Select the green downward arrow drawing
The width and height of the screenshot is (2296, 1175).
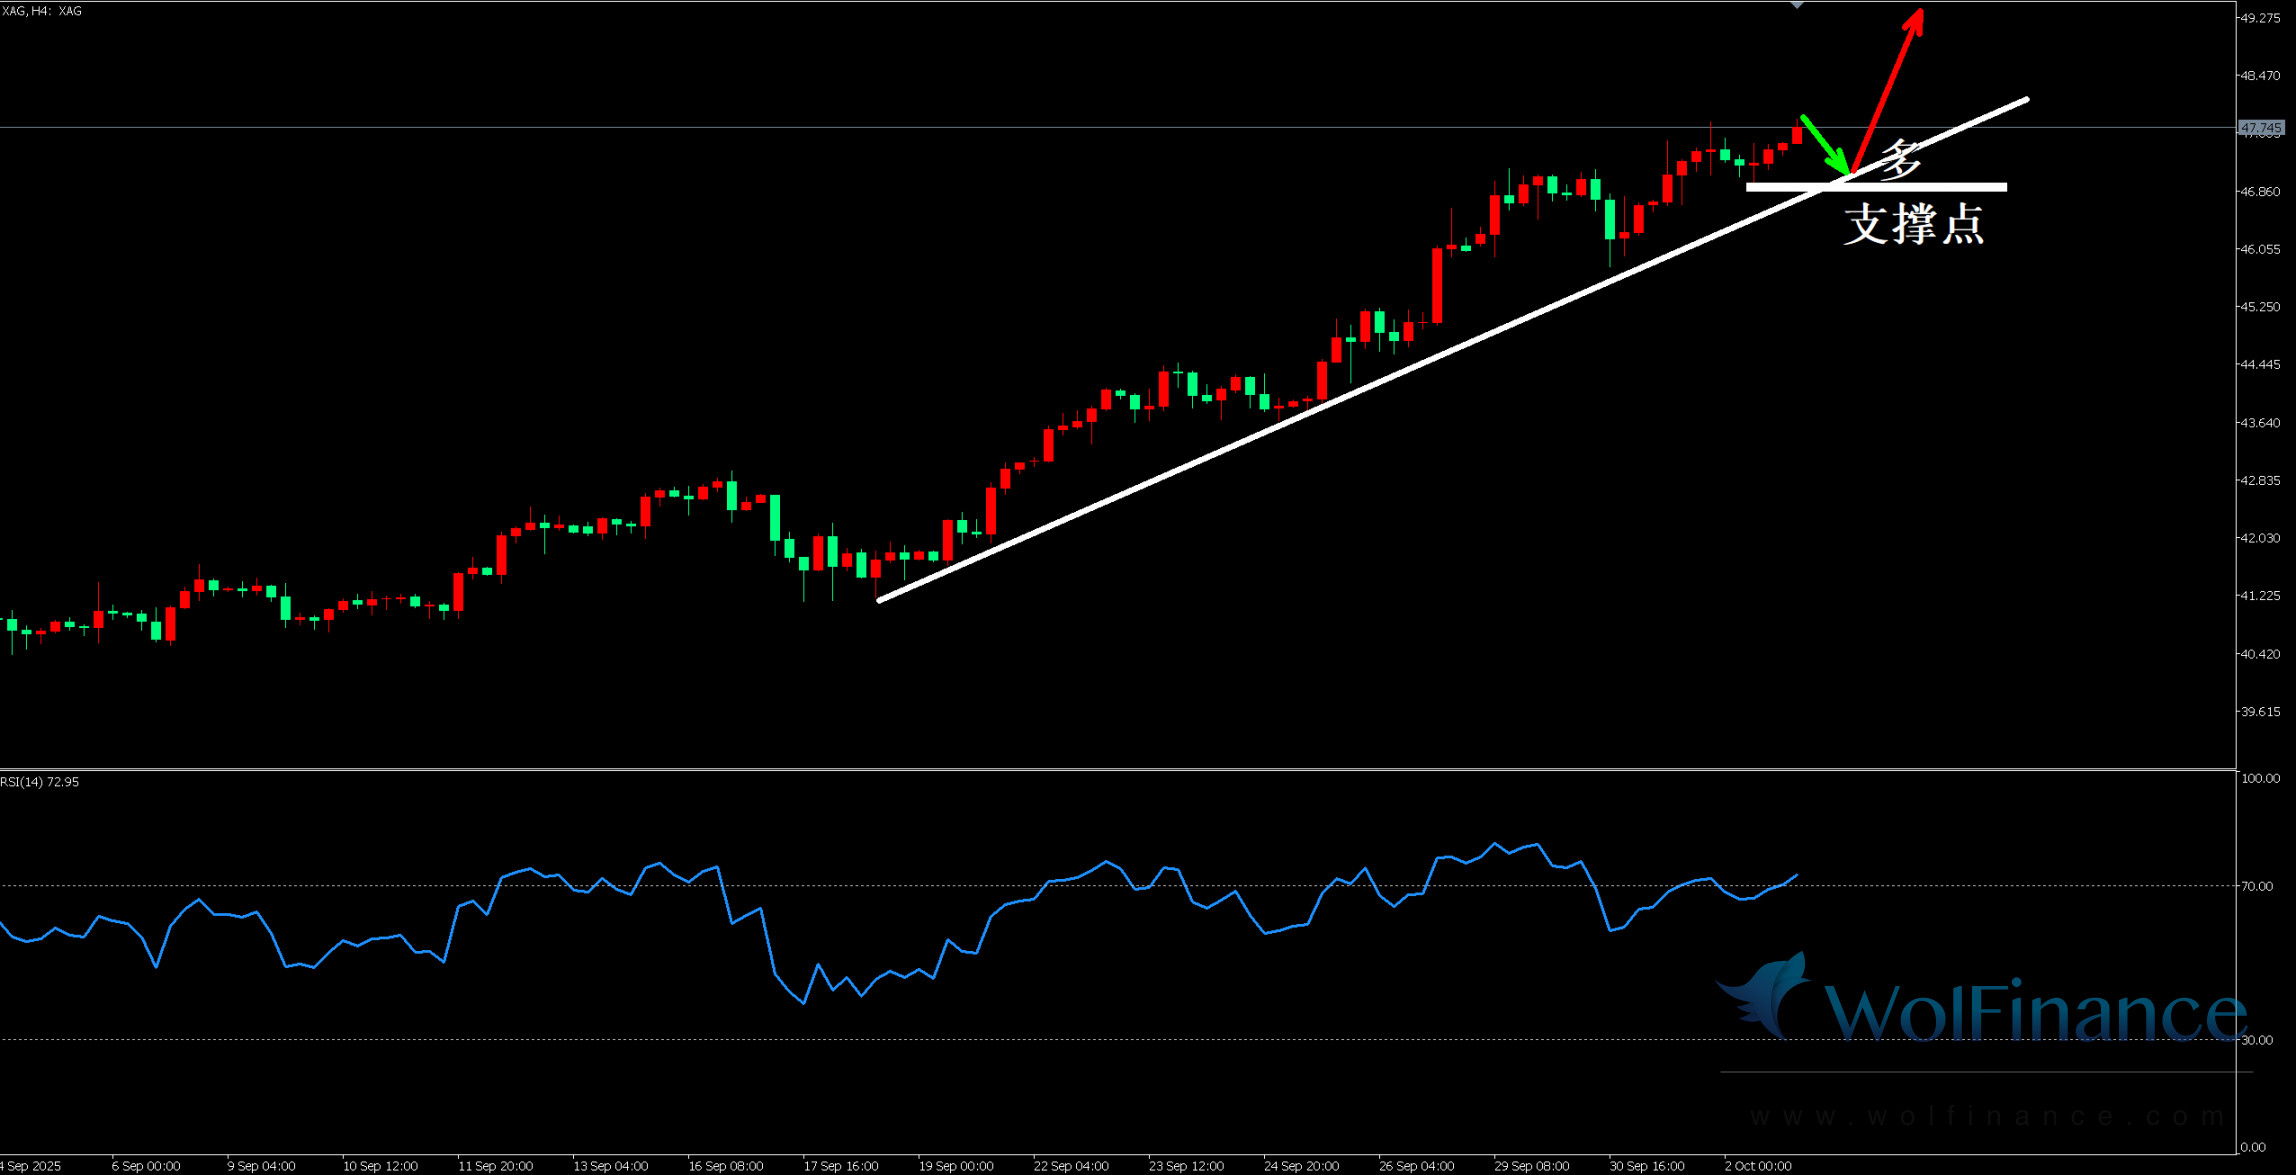(x=1824, y=144)
